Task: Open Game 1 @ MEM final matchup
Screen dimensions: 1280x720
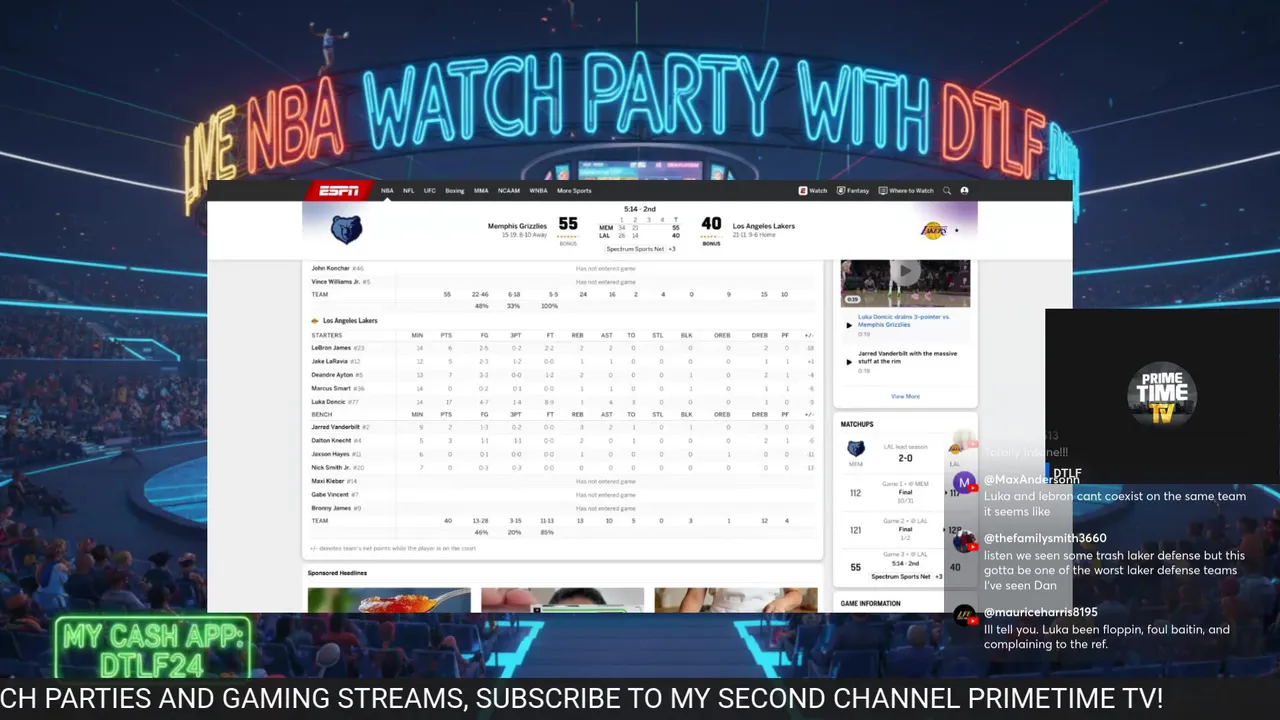Action: 905,493
